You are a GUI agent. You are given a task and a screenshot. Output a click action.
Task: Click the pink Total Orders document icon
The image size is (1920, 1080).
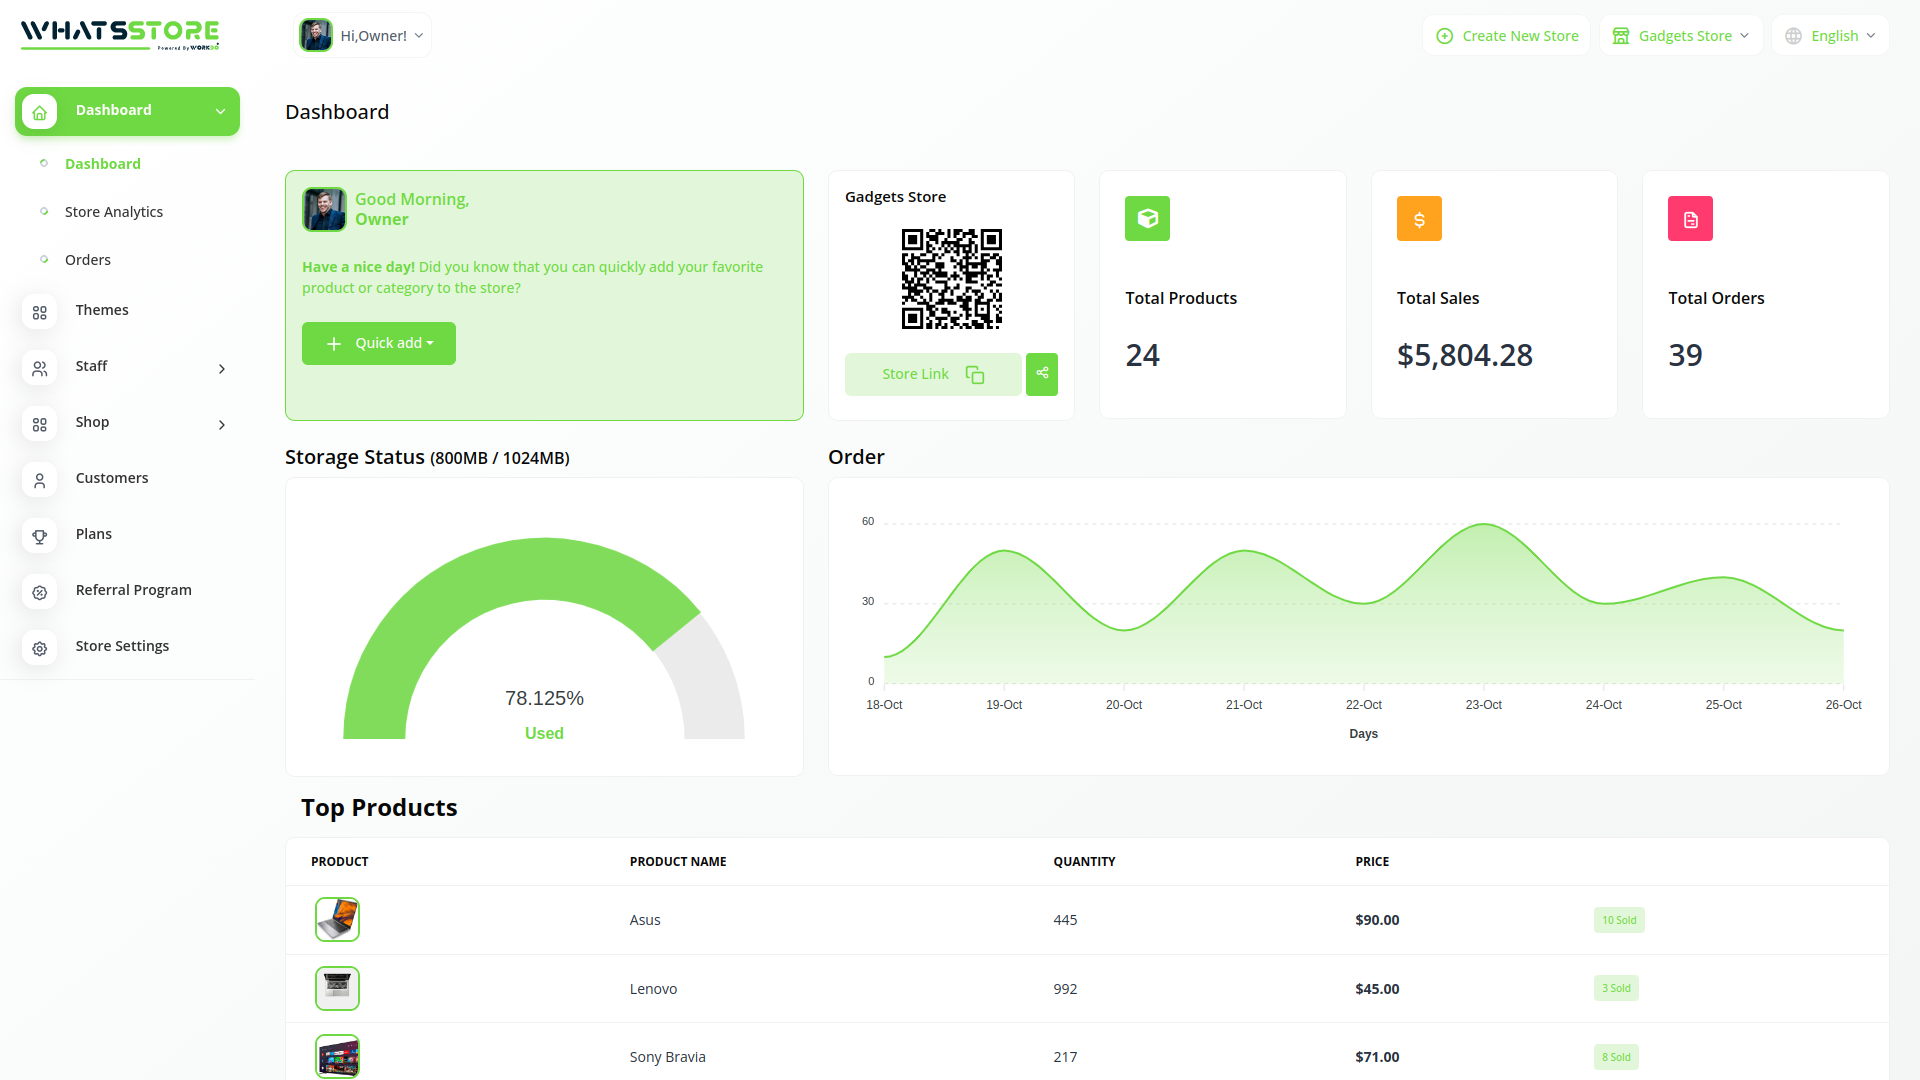pyautogui.click(x=1690, y=218)
